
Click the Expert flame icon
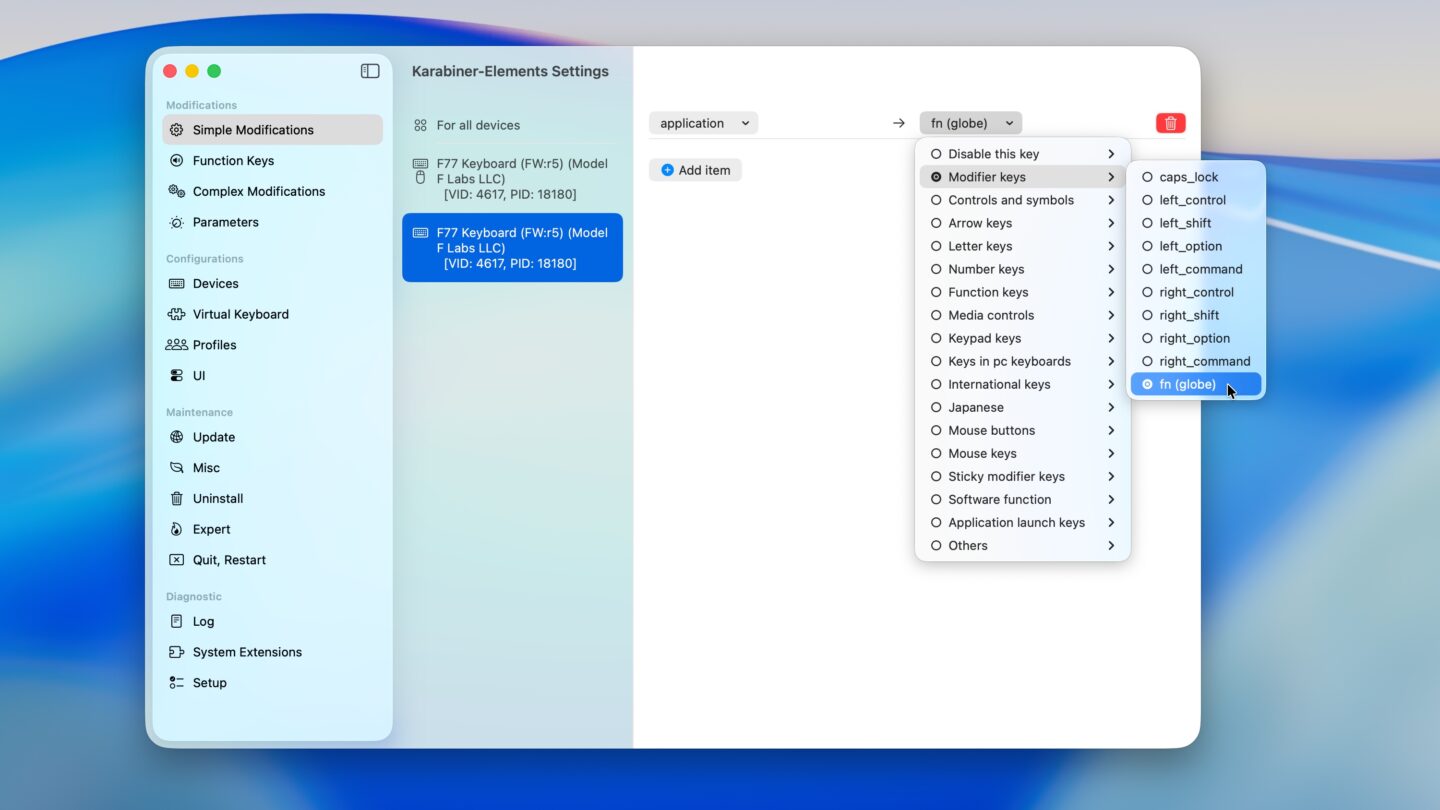tap(177, 530)
